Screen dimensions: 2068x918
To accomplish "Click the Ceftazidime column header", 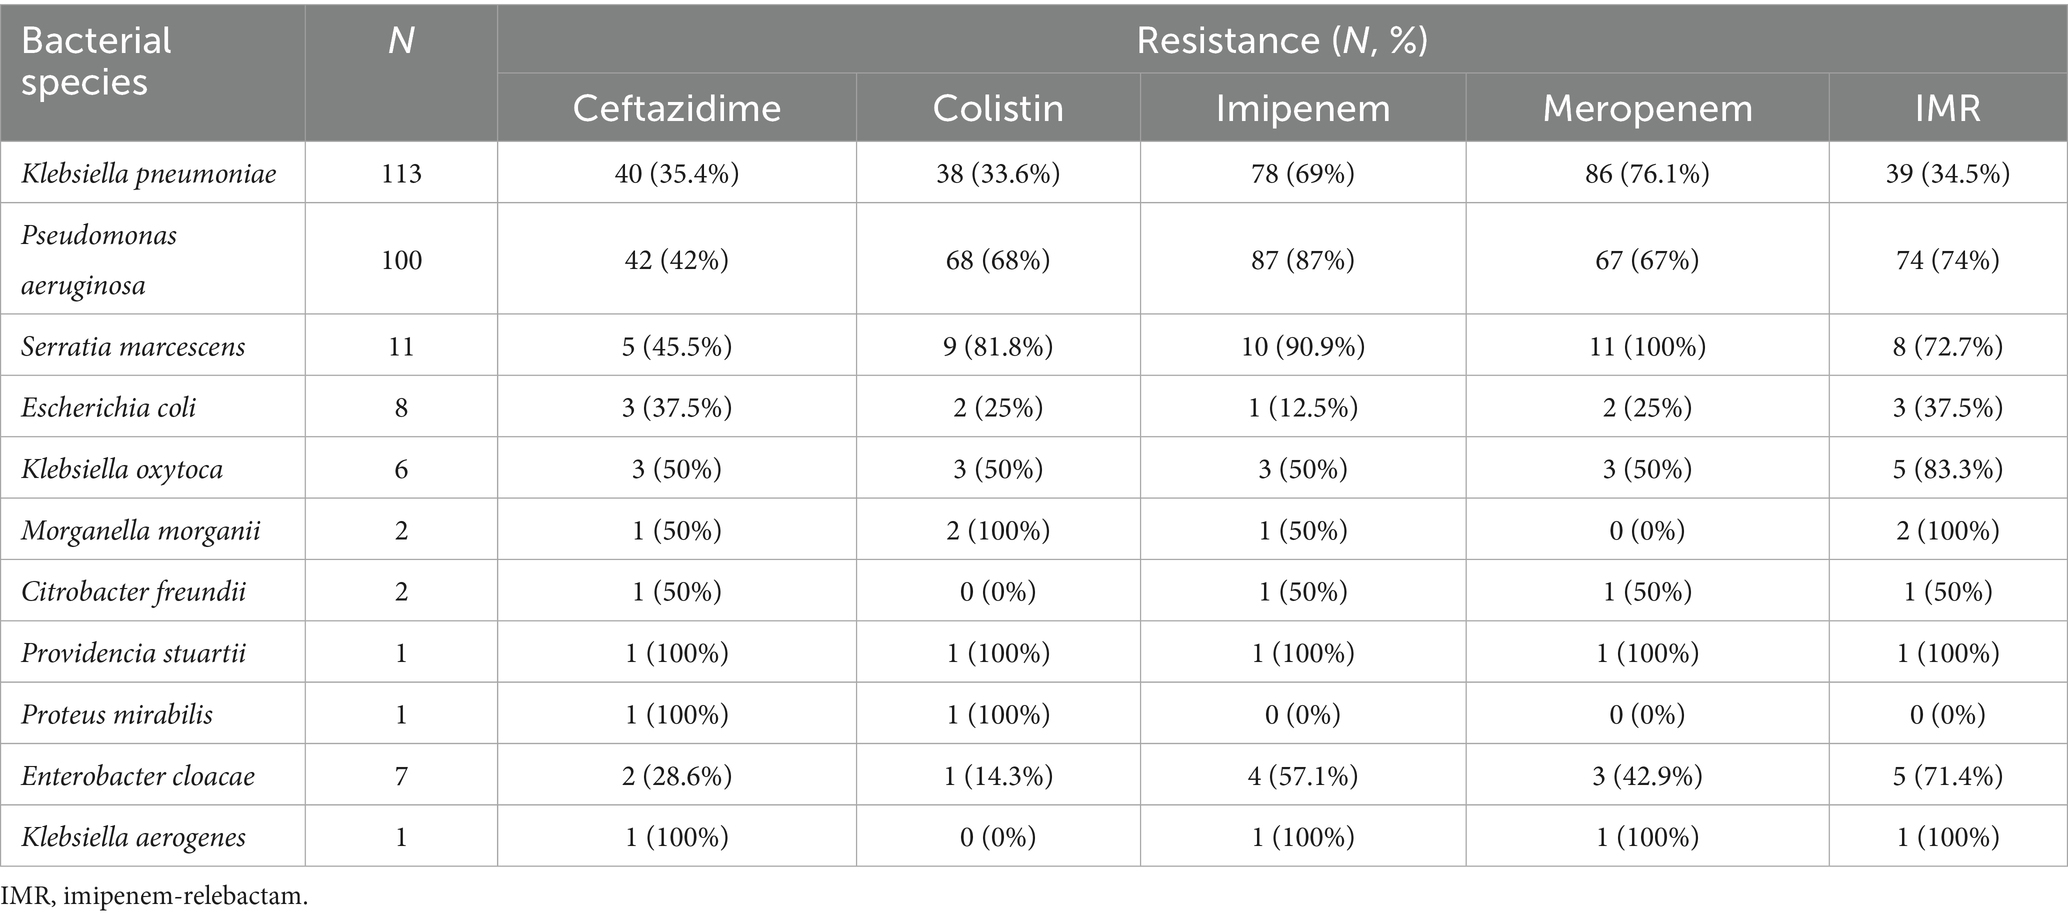I will tap(676, 108).
